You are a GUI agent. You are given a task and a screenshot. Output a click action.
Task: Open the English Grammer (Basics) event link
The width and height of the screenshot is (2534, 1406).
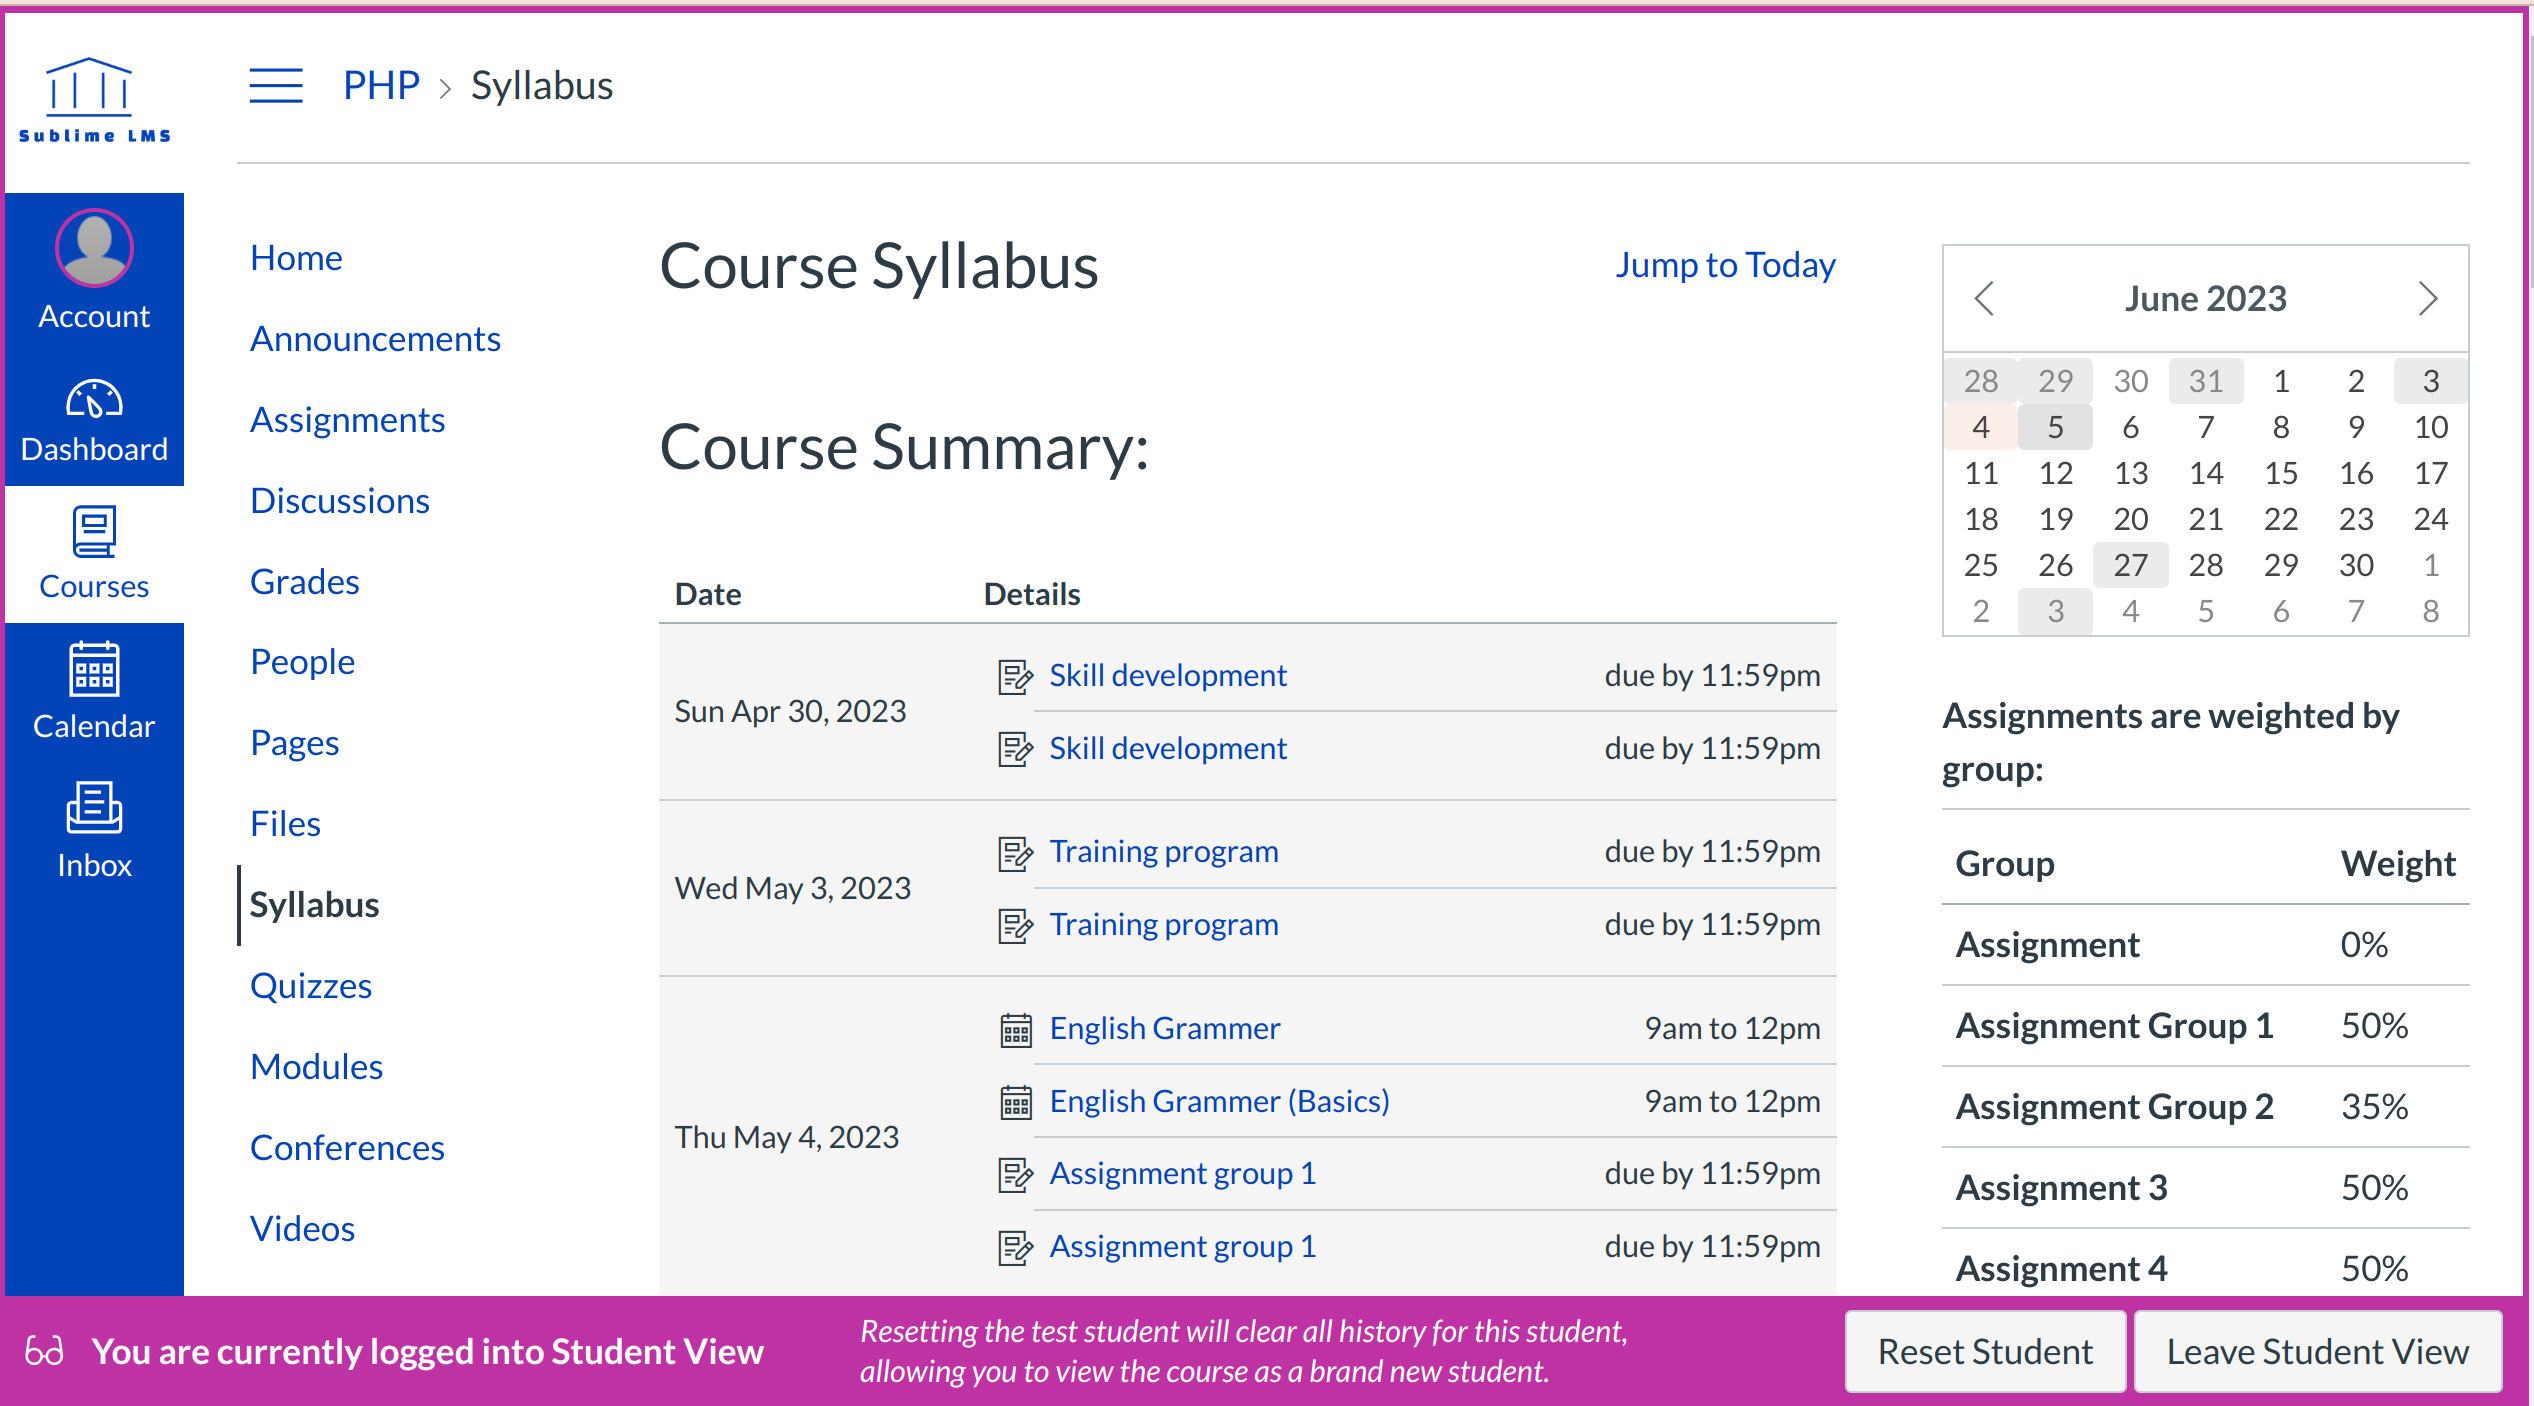coord(1219,1101)
